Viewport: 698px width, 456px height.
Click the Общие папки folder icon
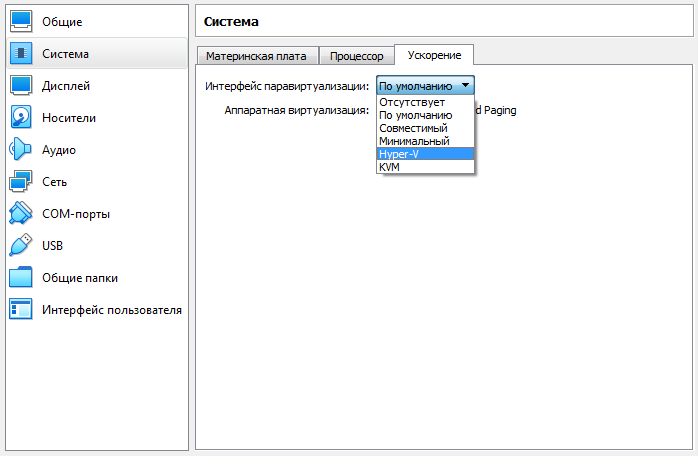point(21,277)
